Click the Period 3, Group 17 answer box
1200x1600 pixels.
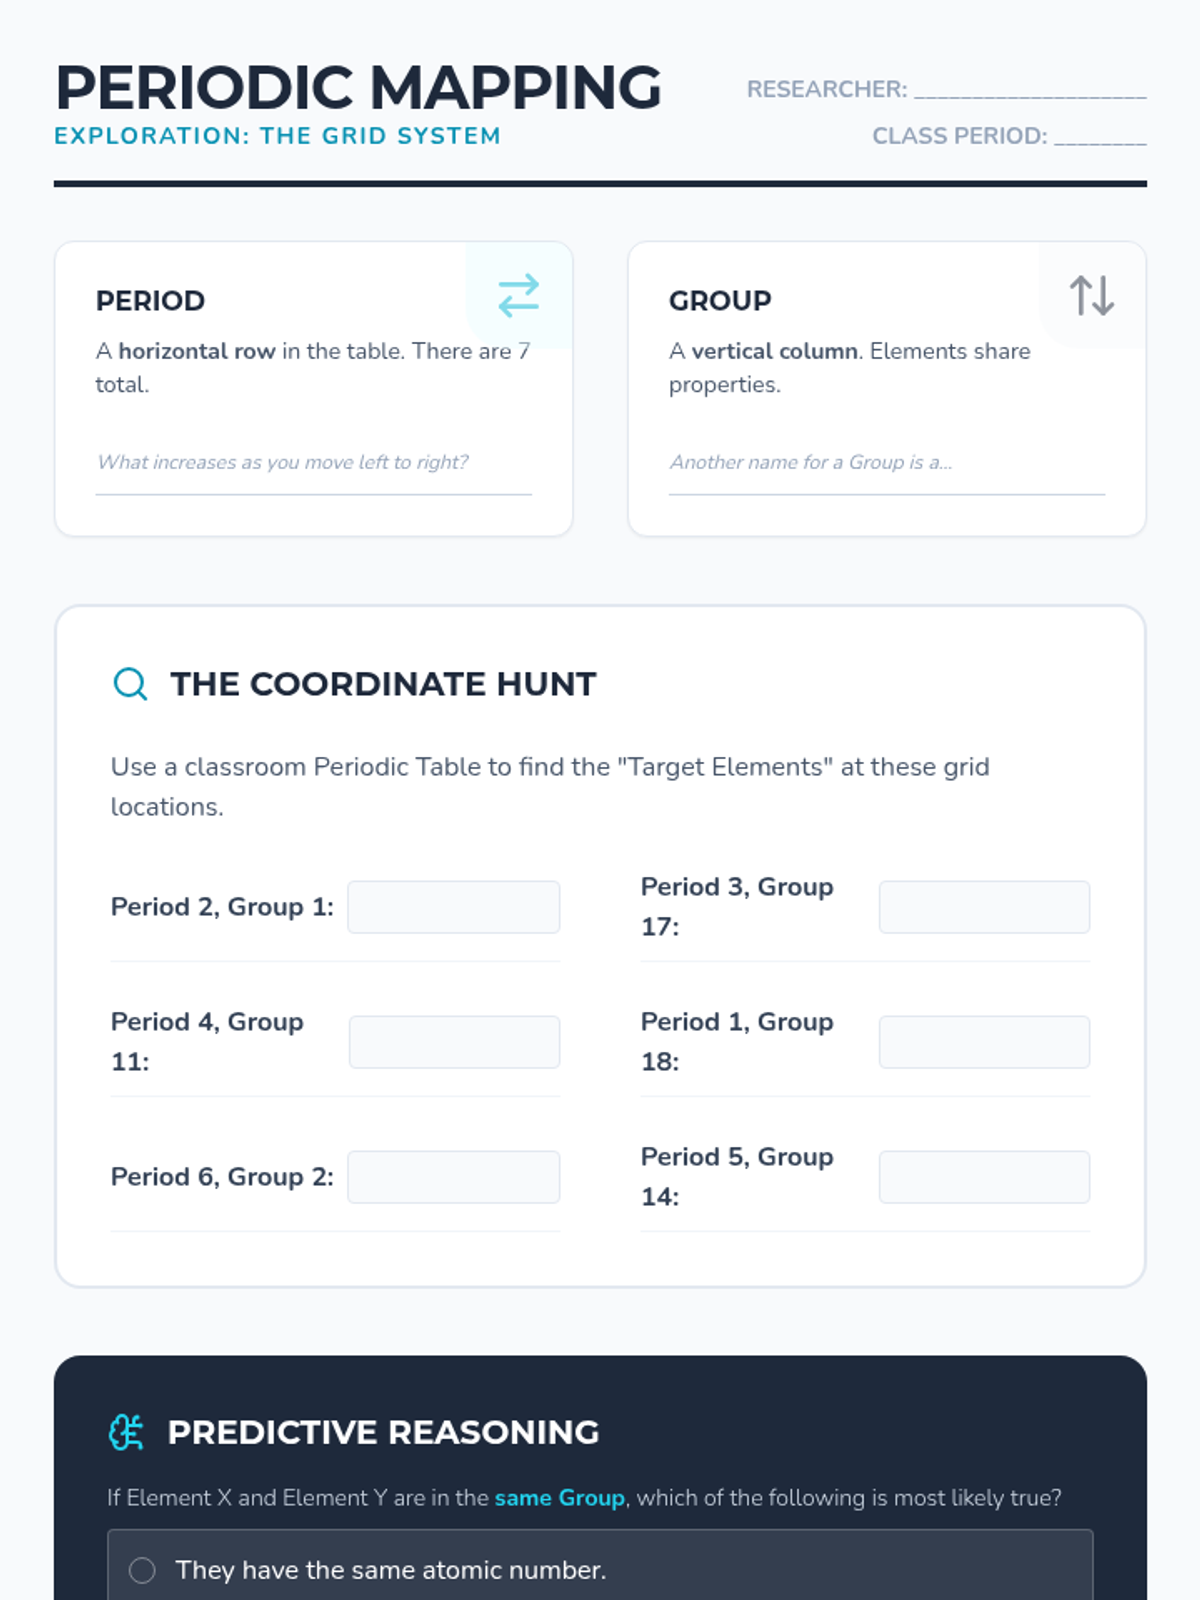click(x=984, y=907)
